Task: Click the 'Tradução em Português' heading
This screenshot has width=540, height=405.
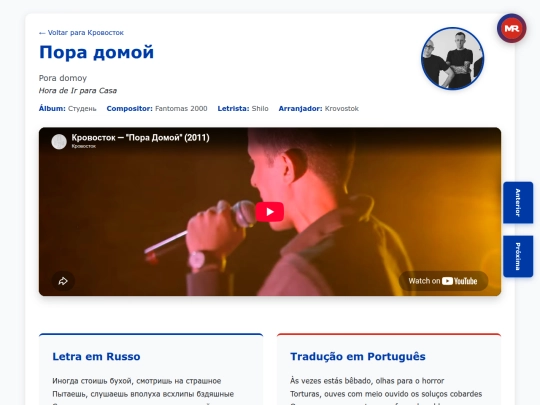Action: pyautogui.click(x=358, y=356)
